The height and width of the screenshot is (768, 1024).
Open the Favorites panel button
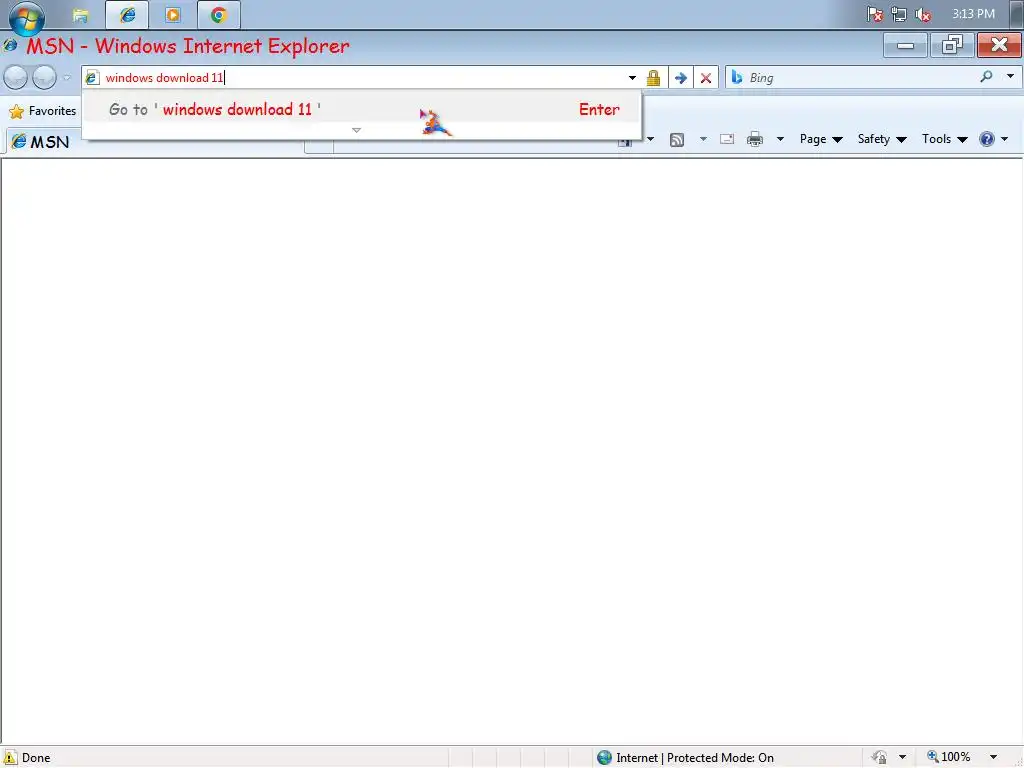(x=43, y=111)
